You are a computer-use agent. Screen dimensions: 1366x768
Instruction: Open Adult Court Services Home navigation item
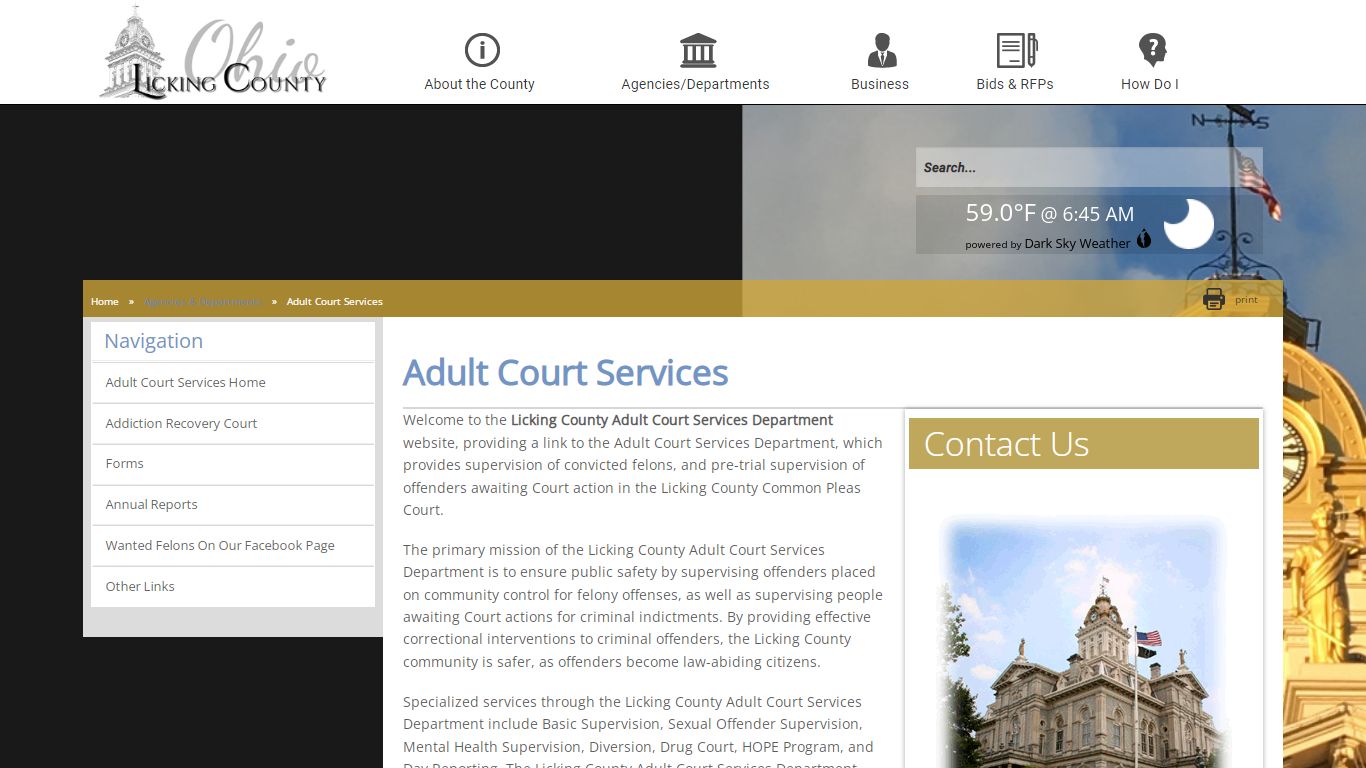tap(233, 383)
